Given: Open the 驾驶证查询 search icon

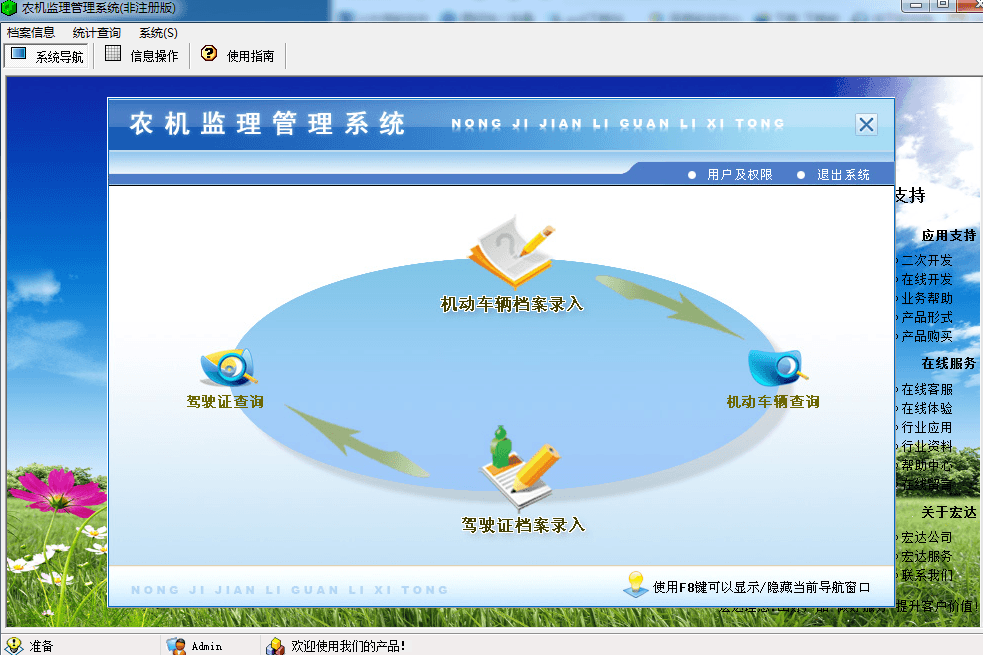Looking at the screenshot, I should [229, 366].
